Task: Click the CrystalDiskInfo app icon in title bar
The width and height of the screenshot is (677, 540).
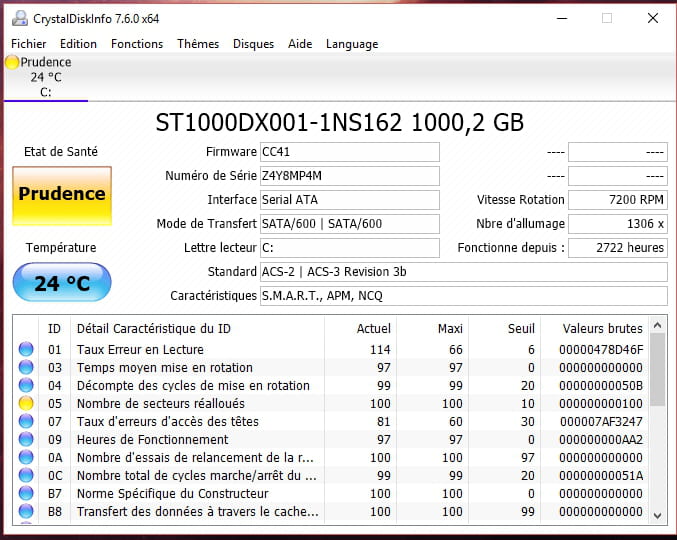Action: [x=20, y=19]
